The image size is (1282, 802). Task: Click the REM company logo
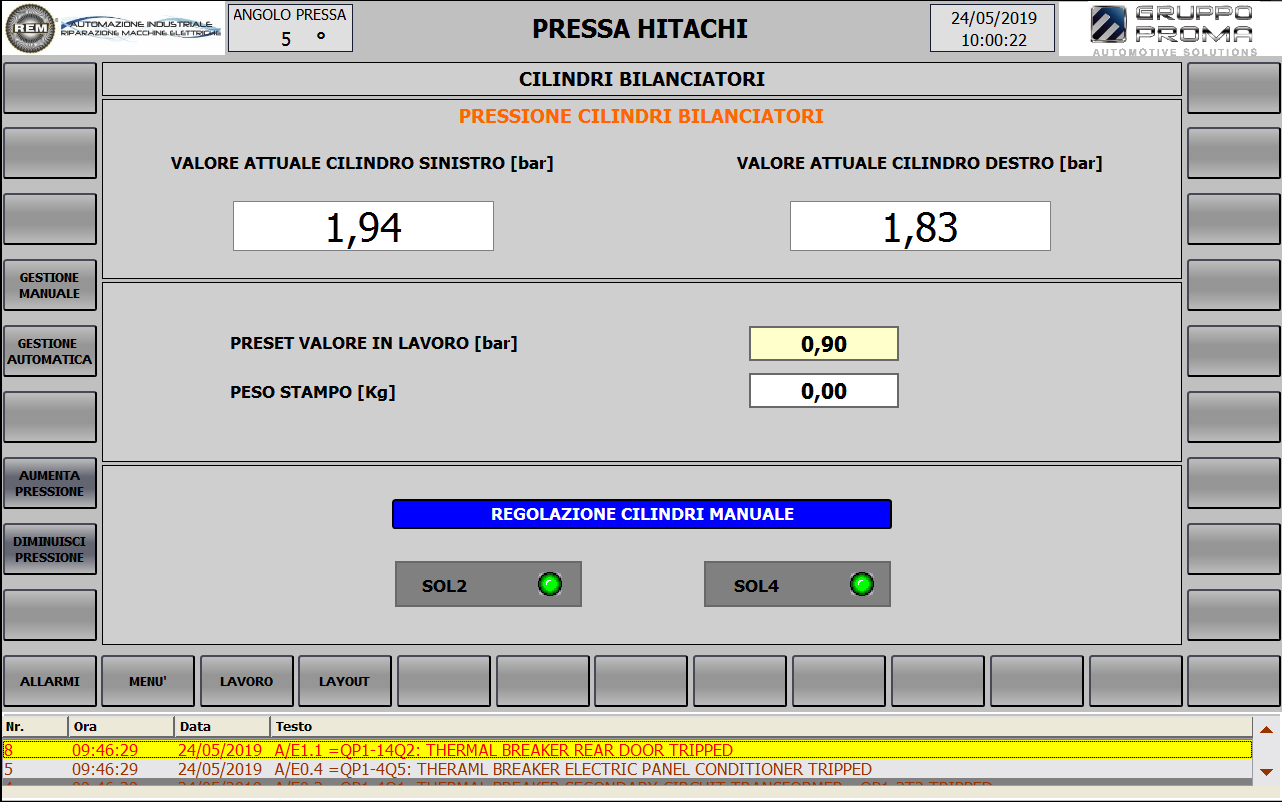(x=114, y=28)
